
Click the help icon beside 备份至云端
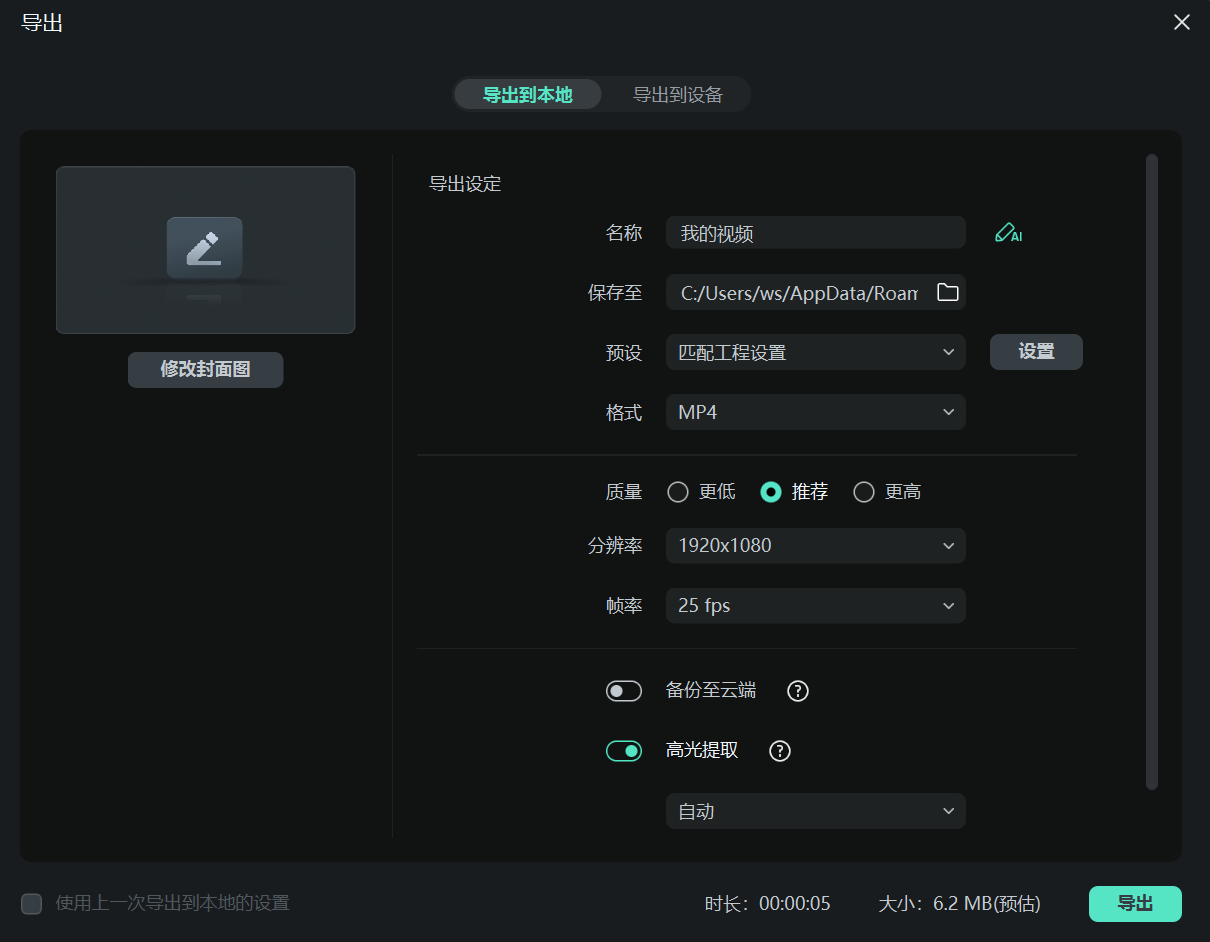click(x=797, y=691)
